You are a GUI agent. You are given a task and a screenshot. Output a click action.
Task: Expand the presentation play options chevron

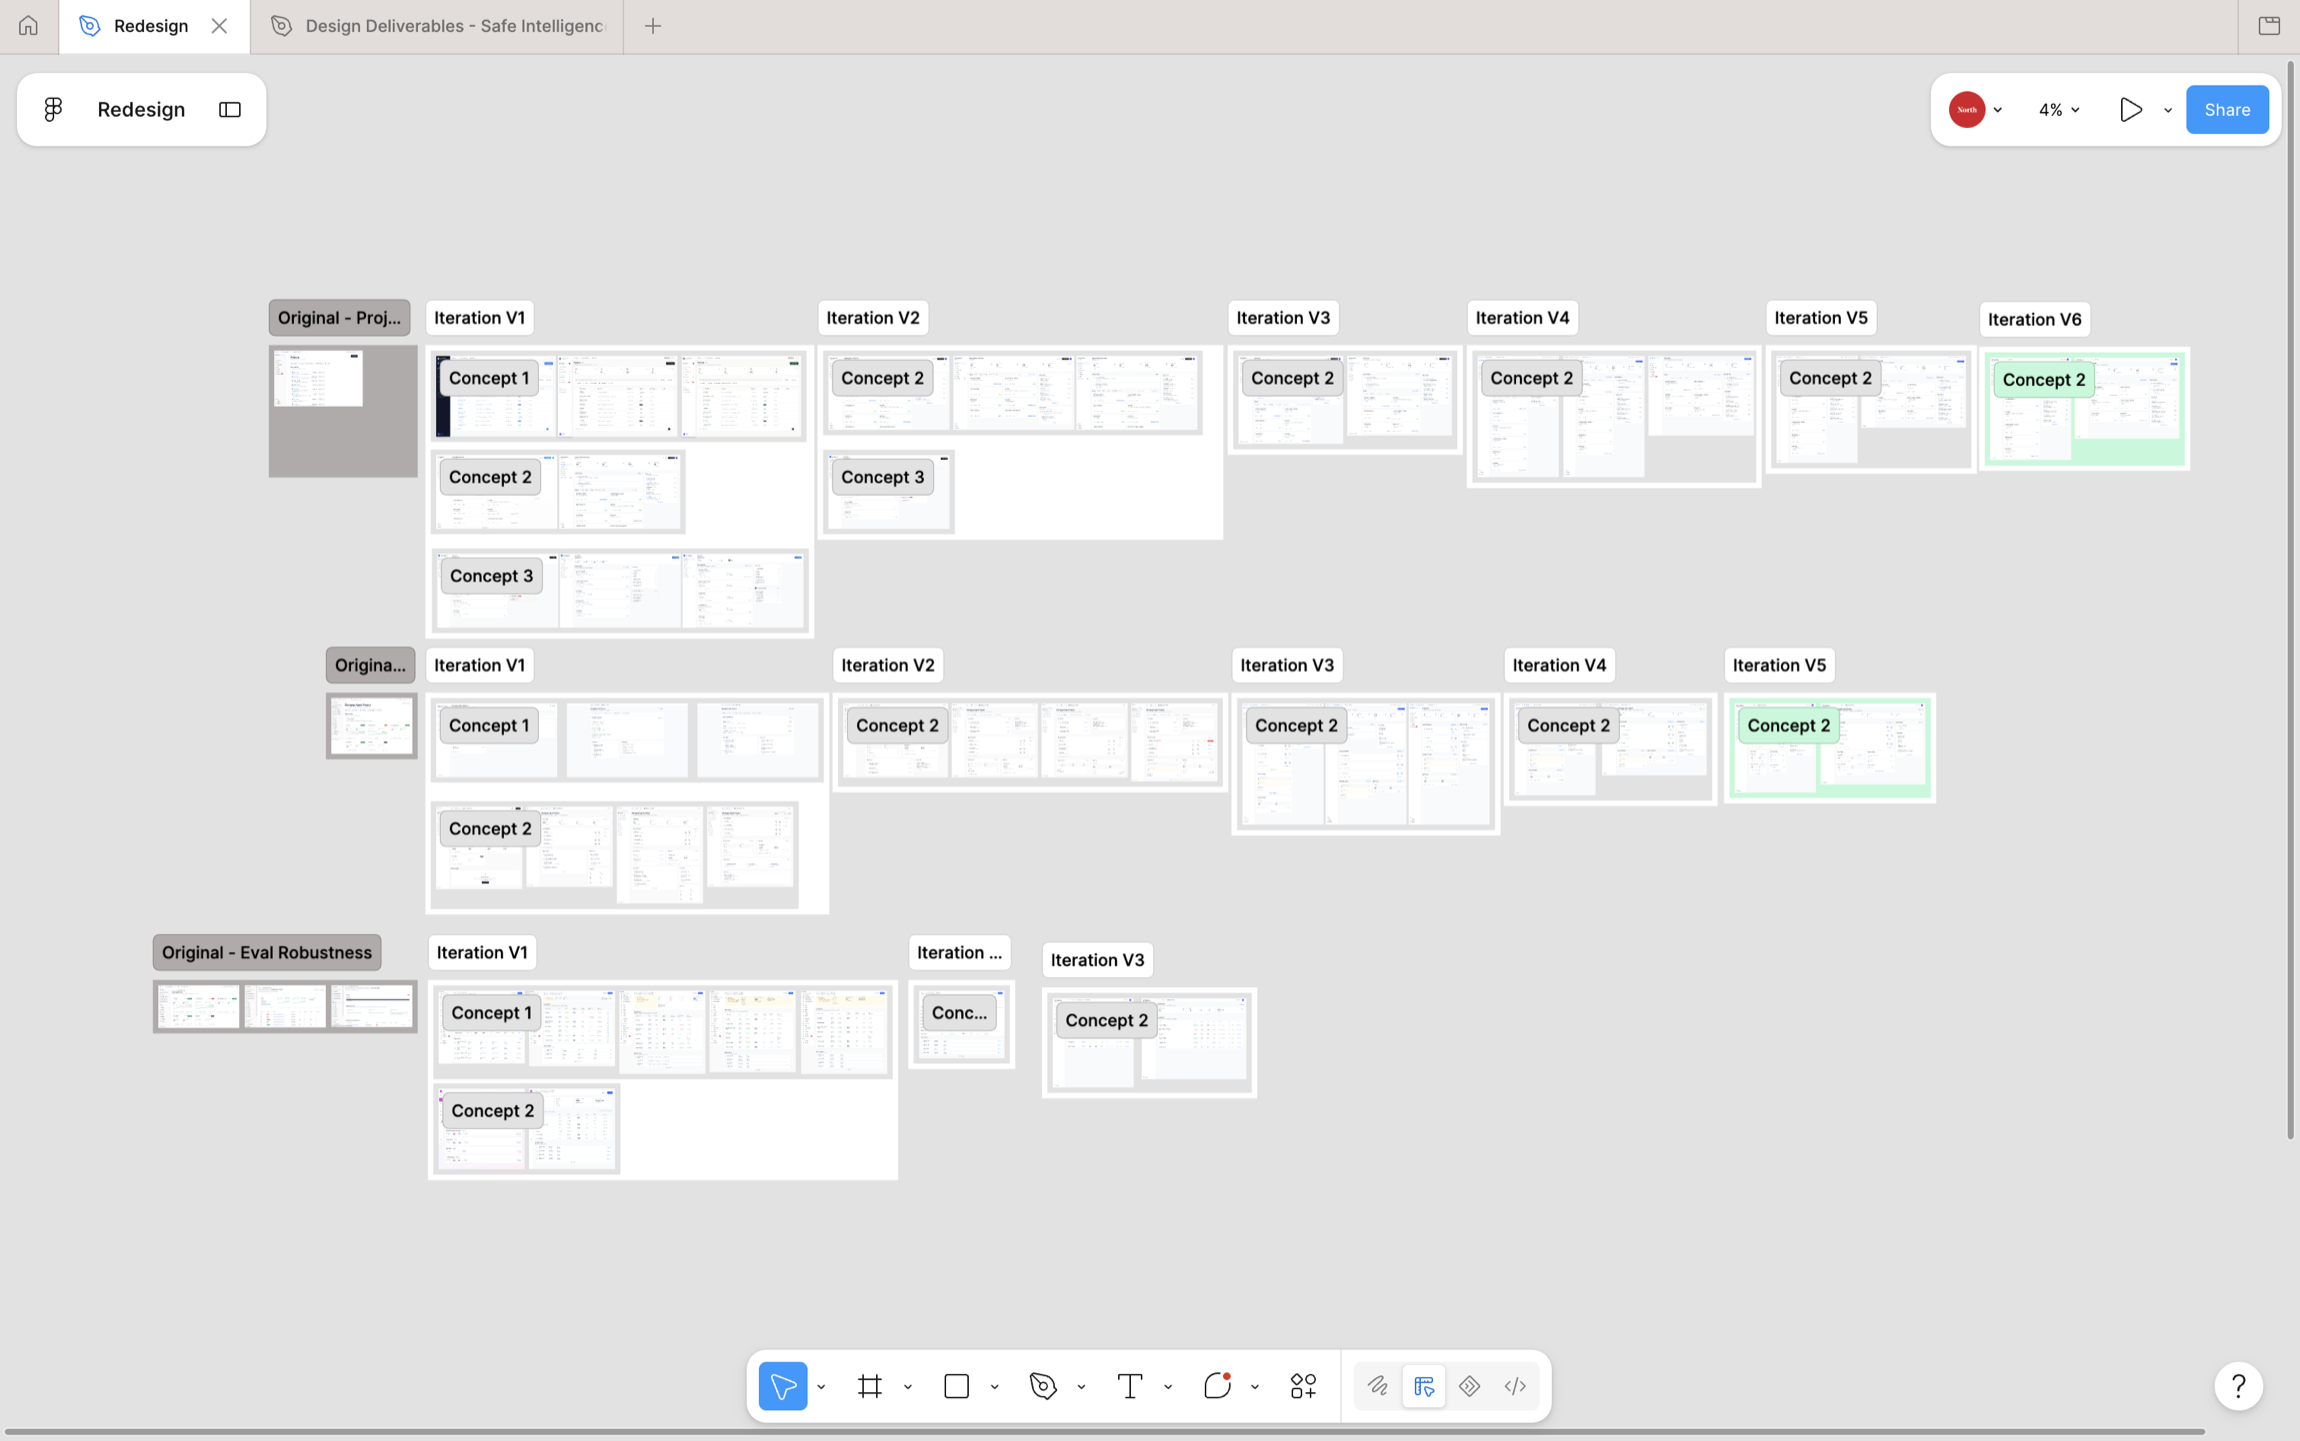click(2168, 110)
